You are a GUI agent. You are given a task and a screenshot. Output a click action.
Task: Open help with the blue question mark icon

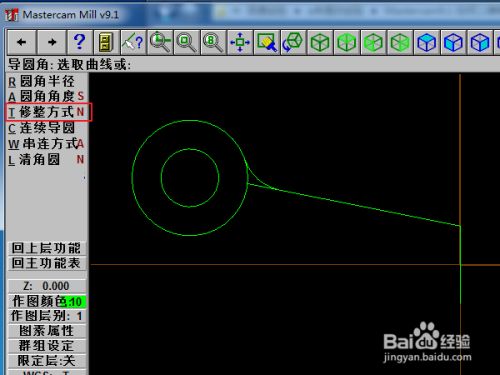coord(79,42)
